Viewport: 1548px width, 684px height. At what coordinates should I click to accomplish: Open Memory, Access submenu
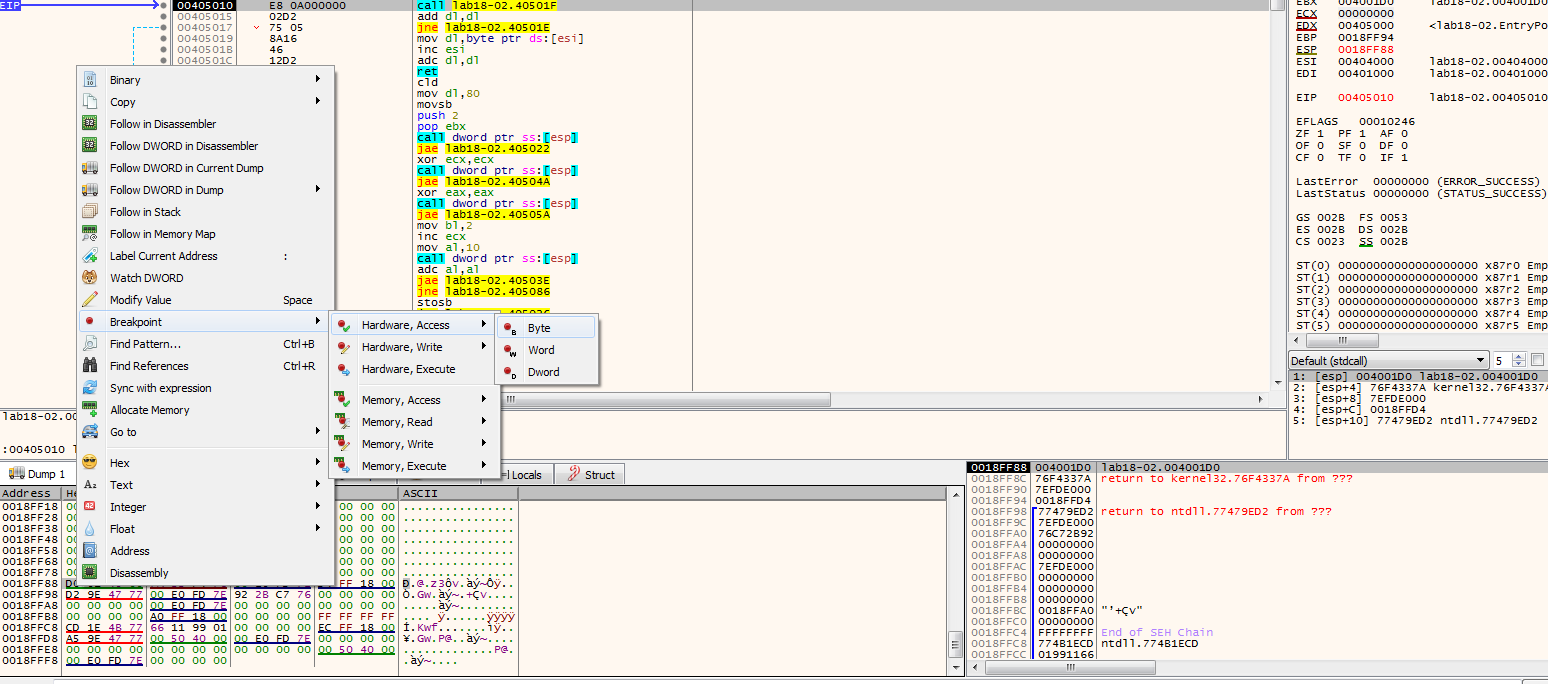click(414, 400)
